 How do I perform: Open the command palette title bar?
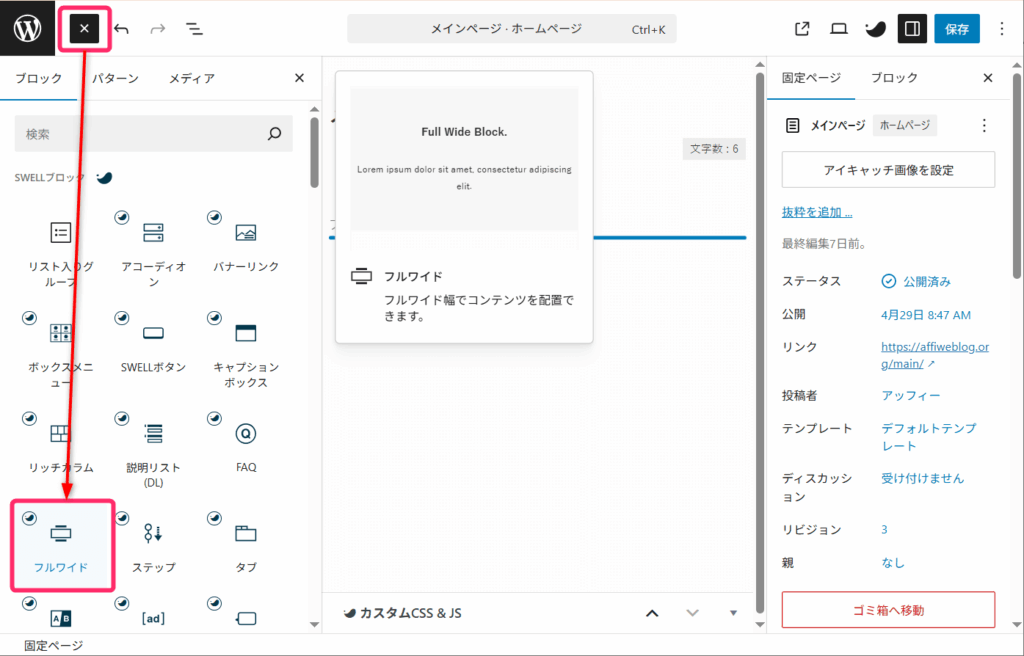tap(511, 29)
